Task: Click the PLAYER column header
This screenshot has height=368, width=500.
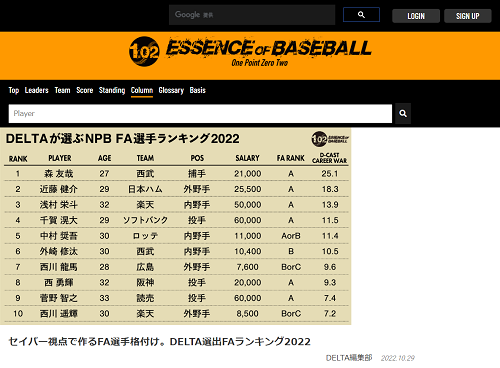Action: click(60, 158)
